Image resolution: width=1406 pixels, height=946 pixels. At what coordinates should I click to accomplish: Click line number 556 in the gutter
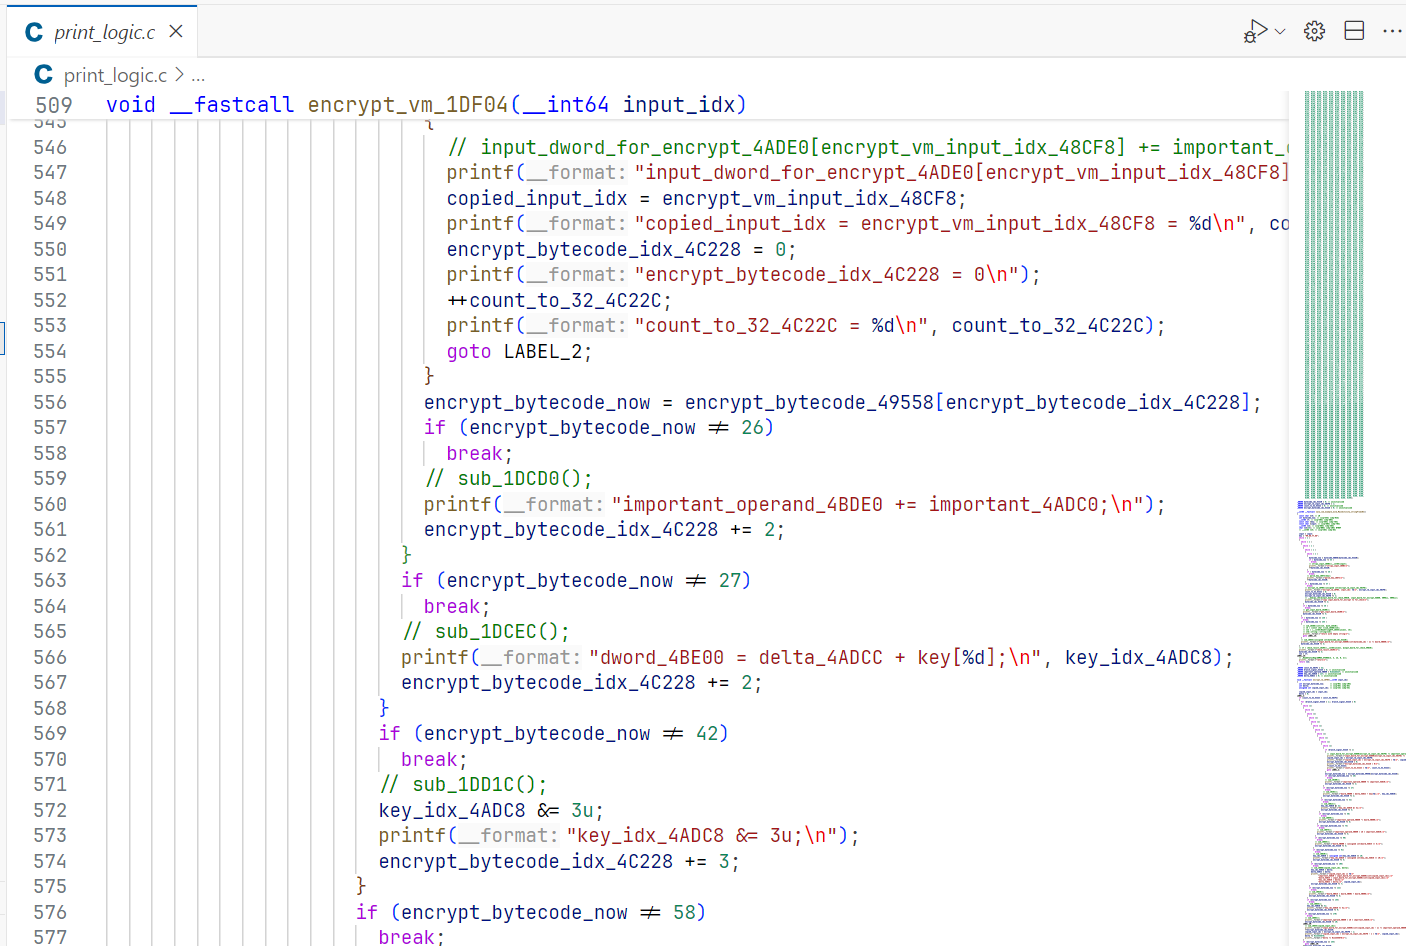pos(50,402)
